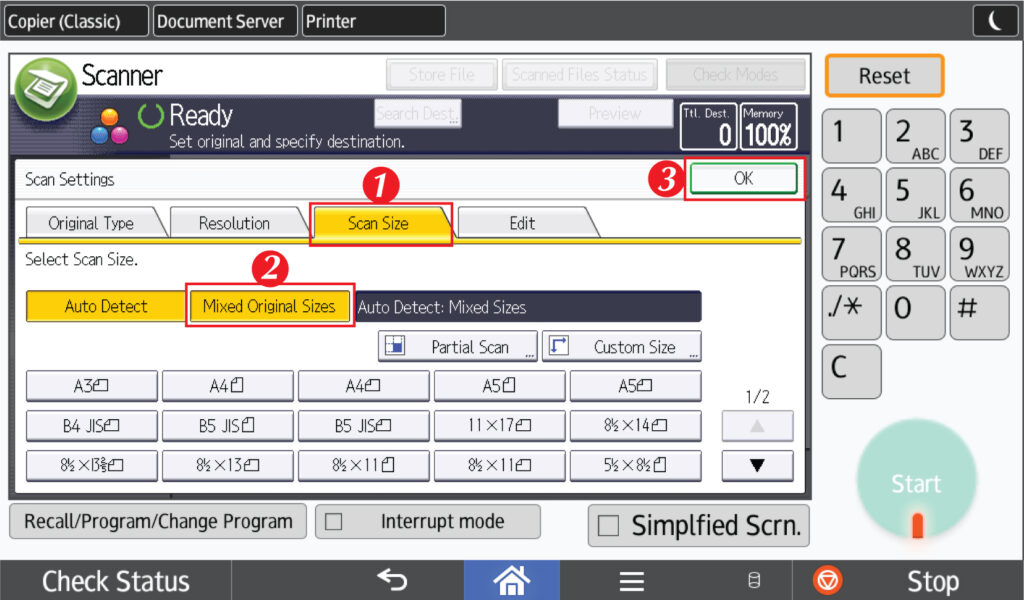Toggle Mixed Original Sizes option
The height and width of the screenshot is (600, 1024).
[269, 306]
